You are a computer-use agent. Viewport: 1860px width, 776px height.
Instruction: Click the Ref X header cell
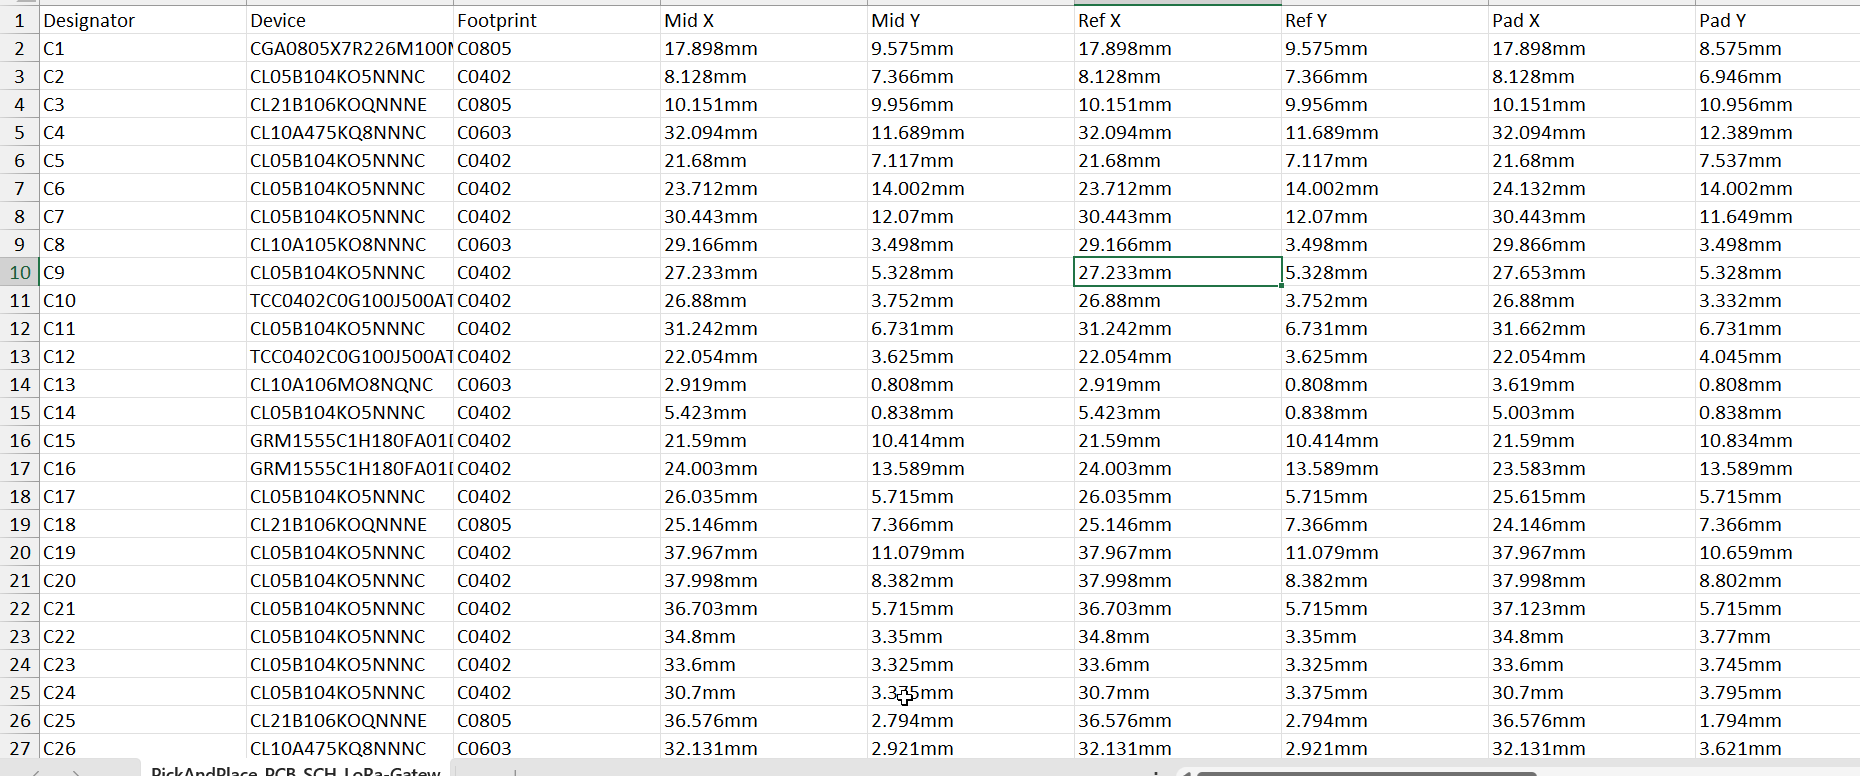1177,20
